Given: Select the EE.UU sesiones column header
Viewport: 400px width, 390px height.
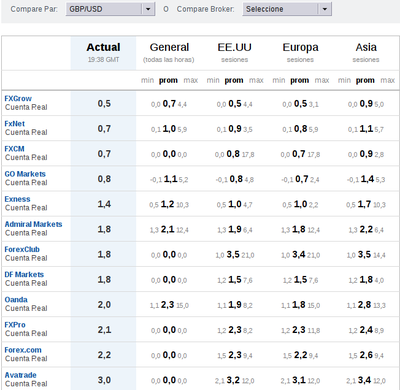Looking at the screenshot, I should coord(234,52).
